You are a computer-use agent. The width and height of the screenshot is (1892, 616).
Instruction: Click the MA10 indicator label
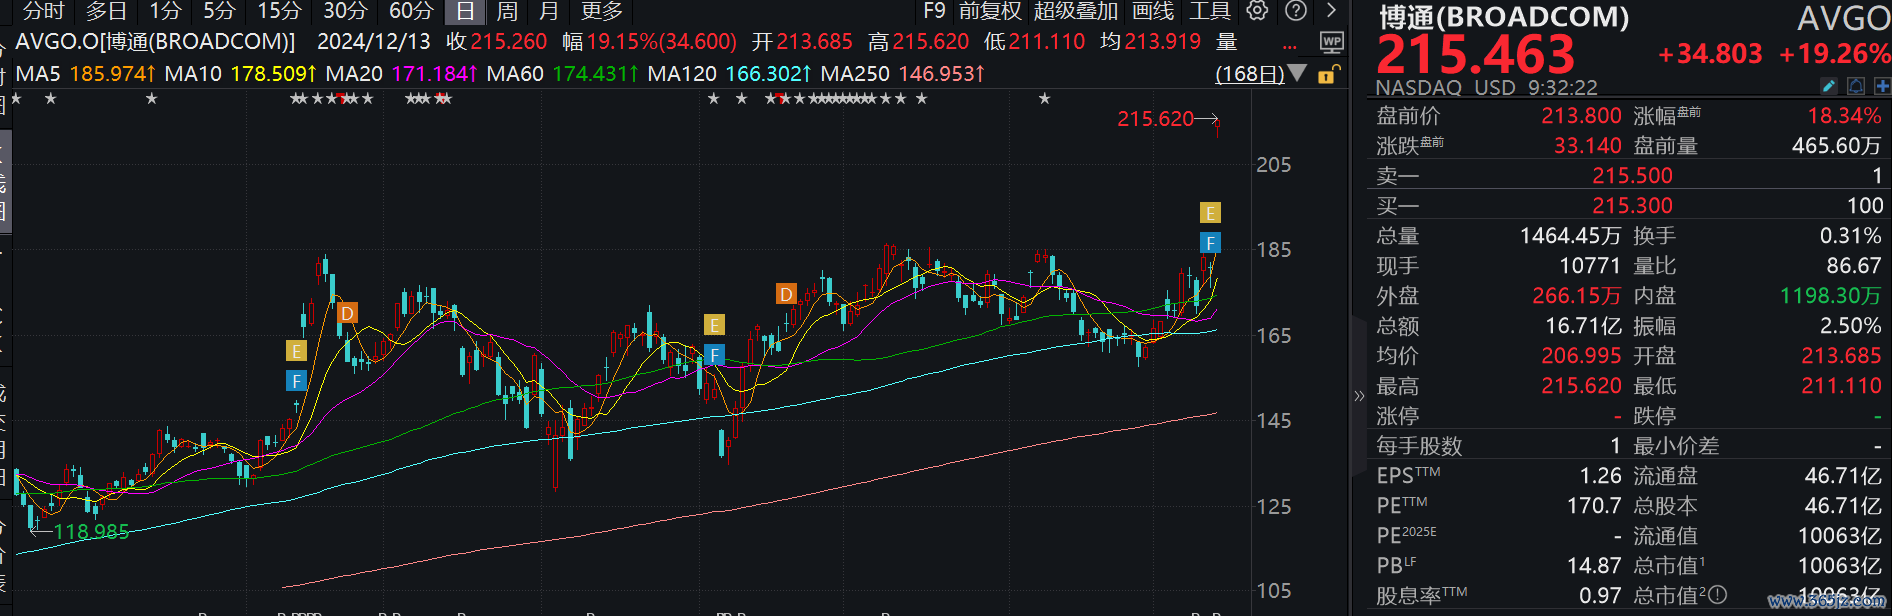193,74
